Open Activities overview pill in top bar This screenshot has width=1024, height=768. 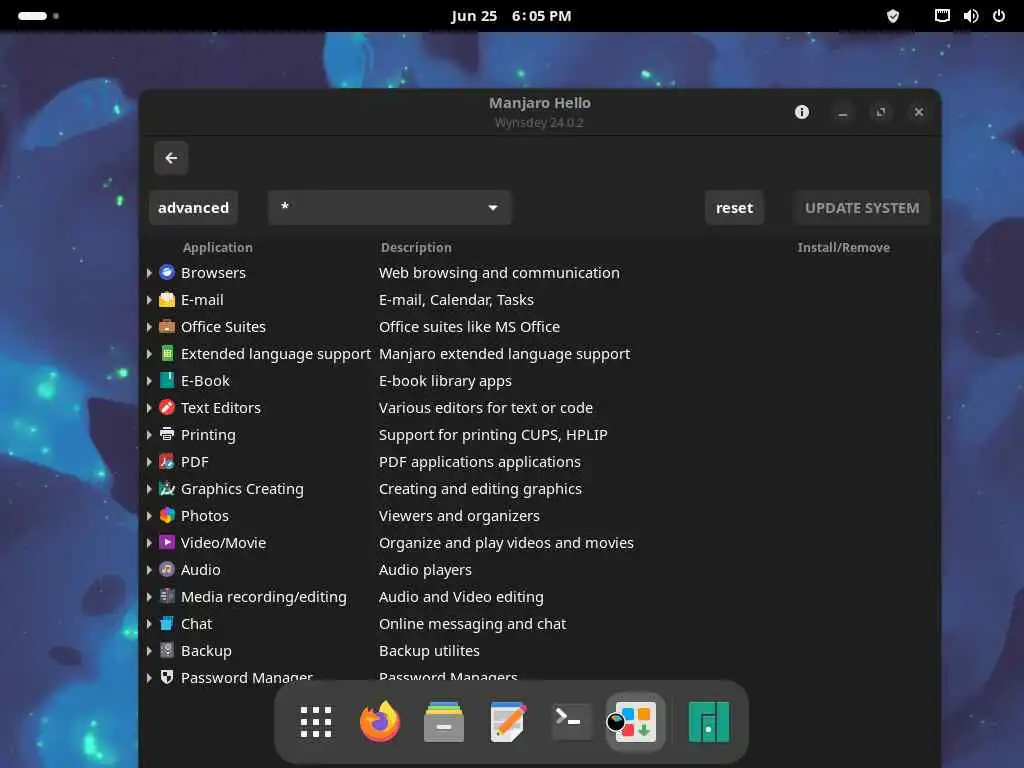[38, 16]
